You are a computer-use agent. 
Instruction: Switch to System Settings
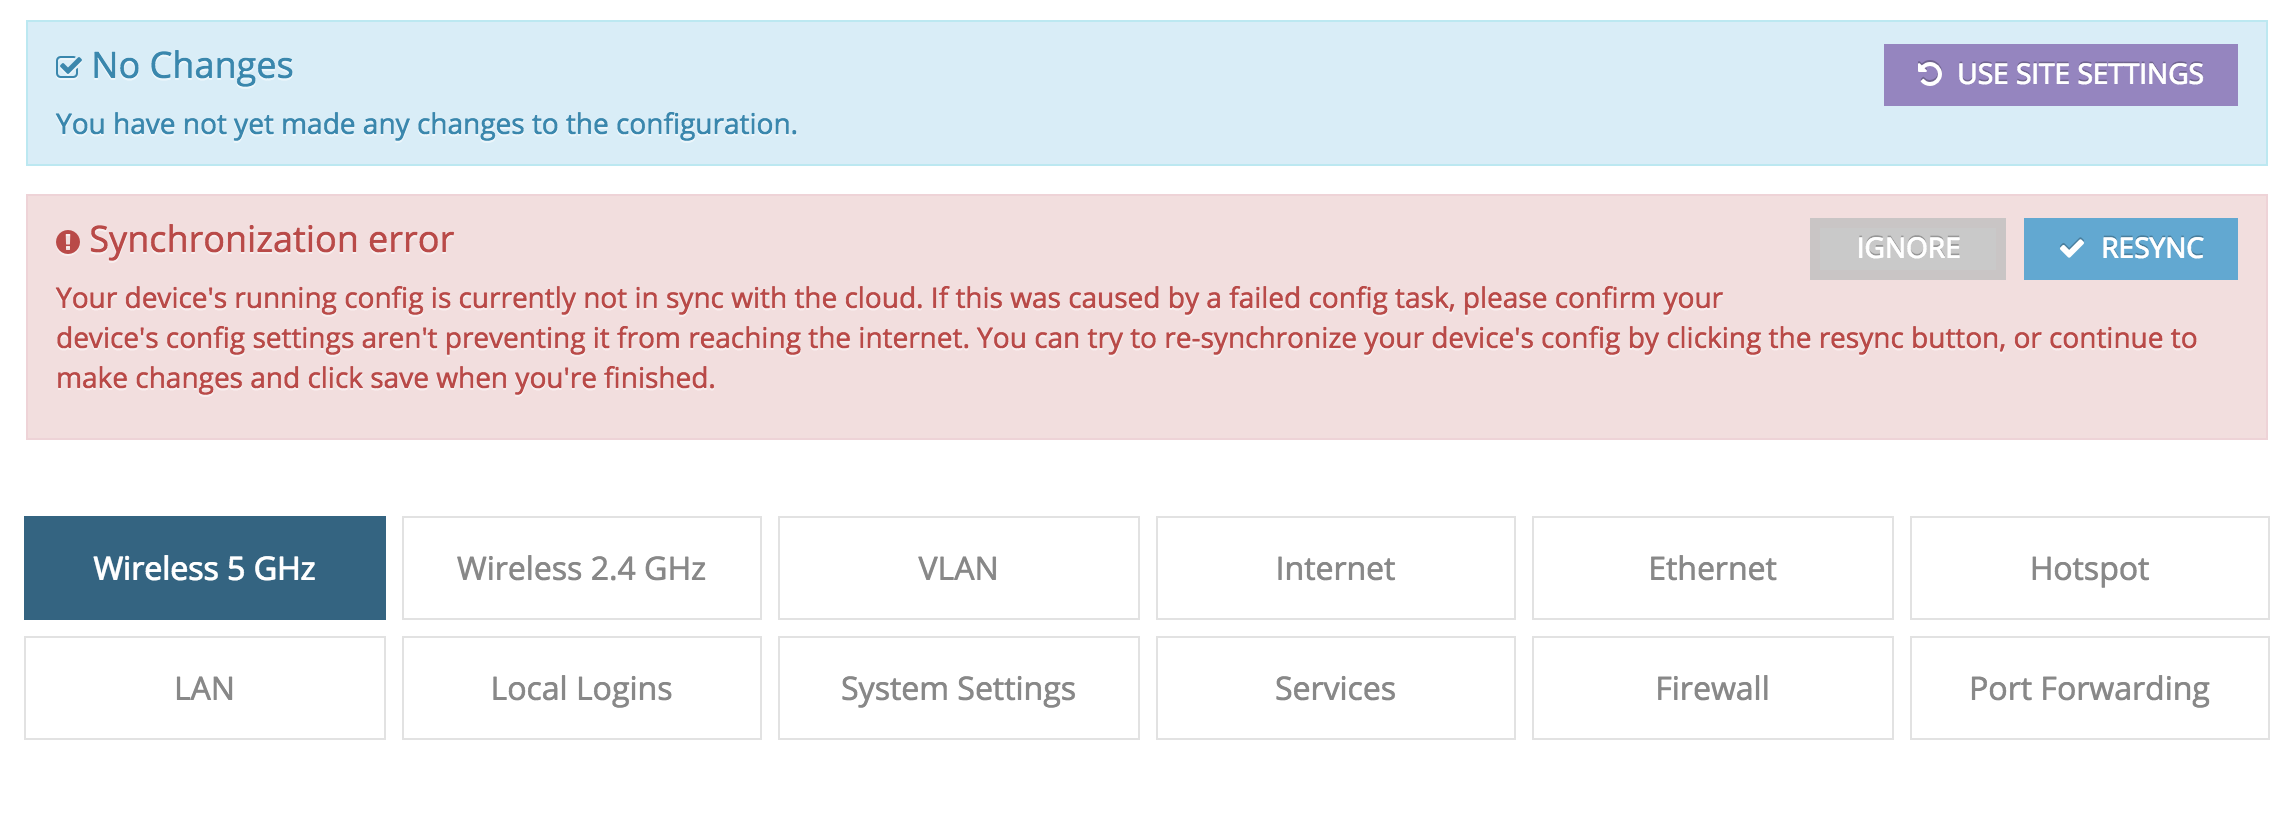point(957,687)
